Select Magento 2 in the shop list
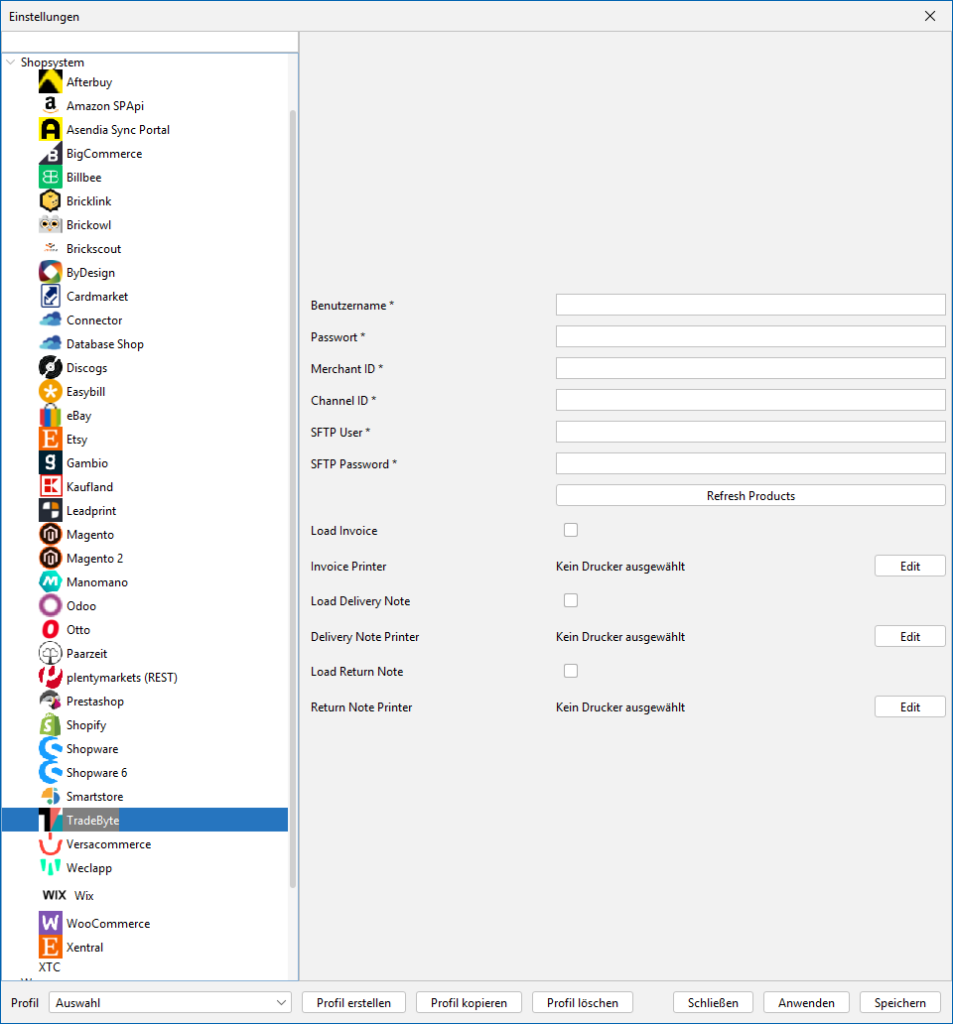Screen dimensions: 953x1024 [95, 559]
